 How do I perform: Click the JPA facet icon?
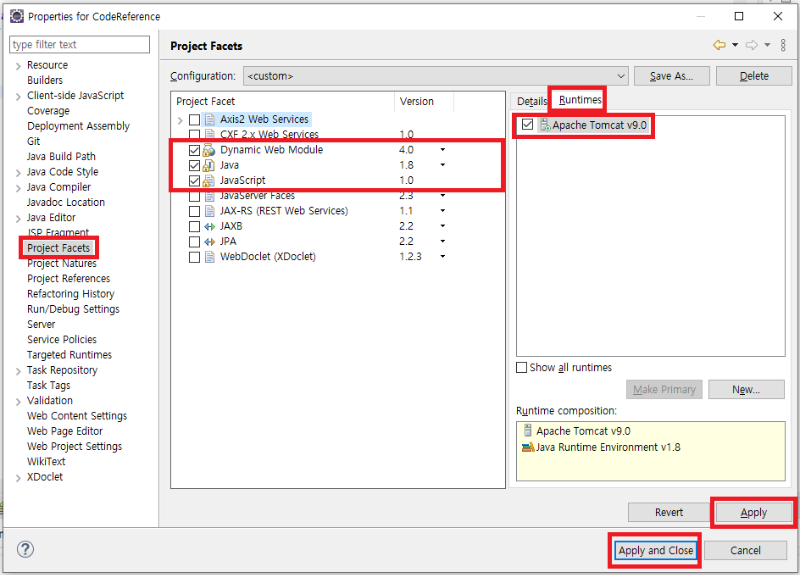pyautogui.click(x=209, y=242)
